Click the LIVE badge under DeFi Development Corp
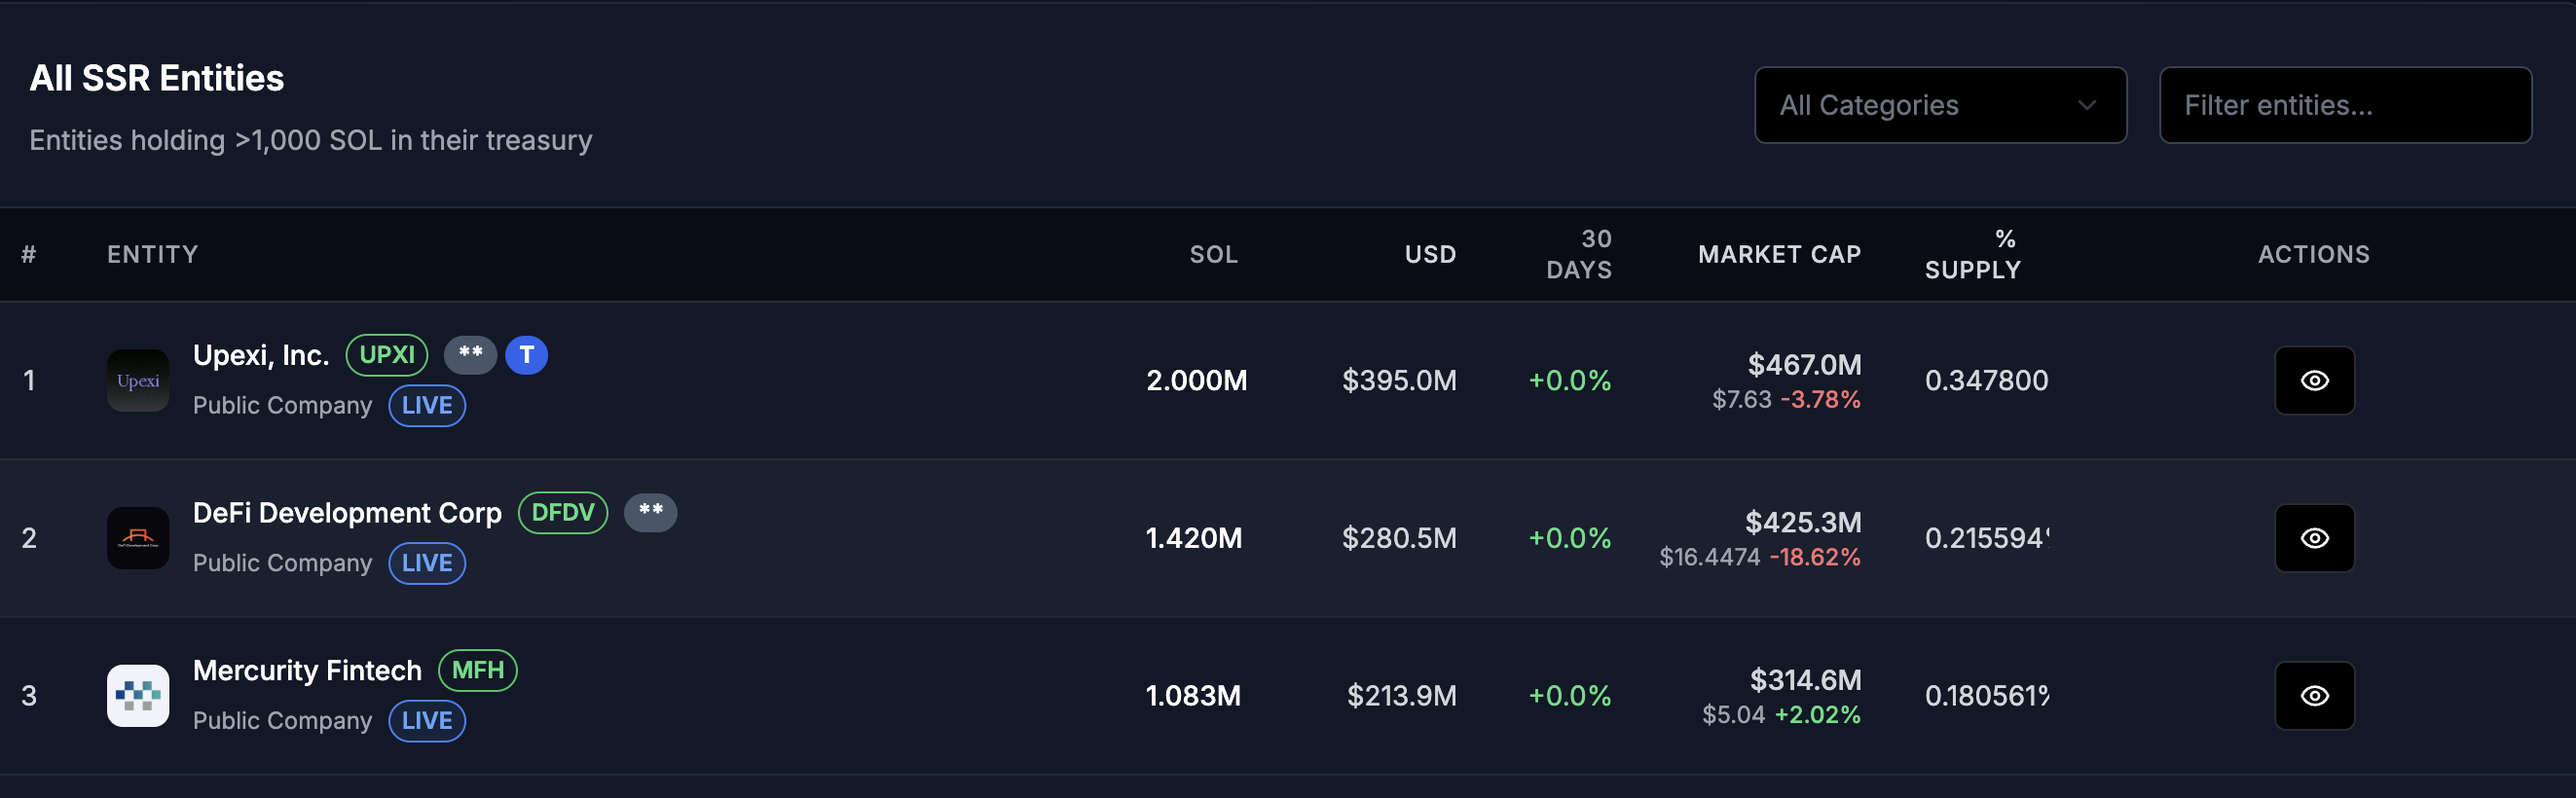 (427, 563)
